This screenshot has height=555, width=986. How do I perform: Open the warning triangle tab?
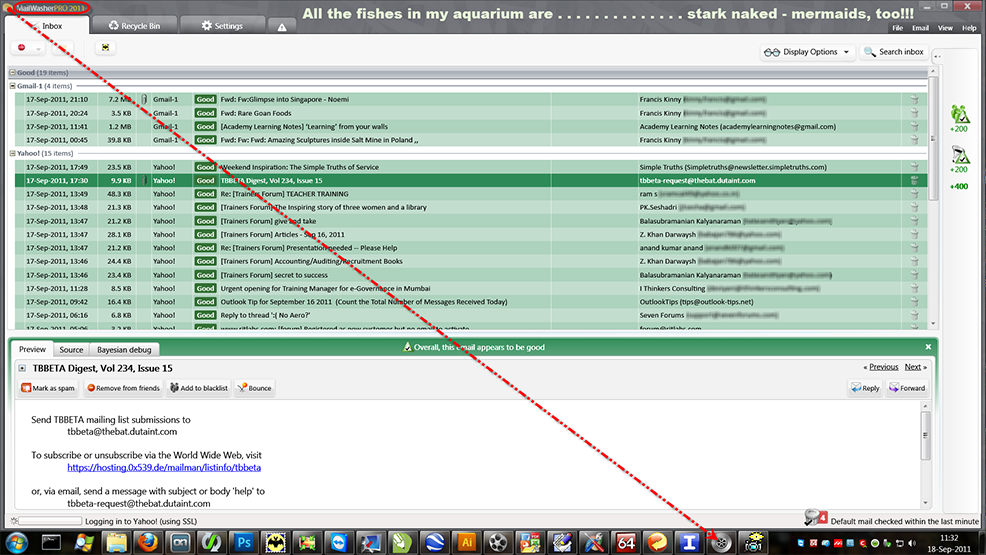(x=282, y=26)
